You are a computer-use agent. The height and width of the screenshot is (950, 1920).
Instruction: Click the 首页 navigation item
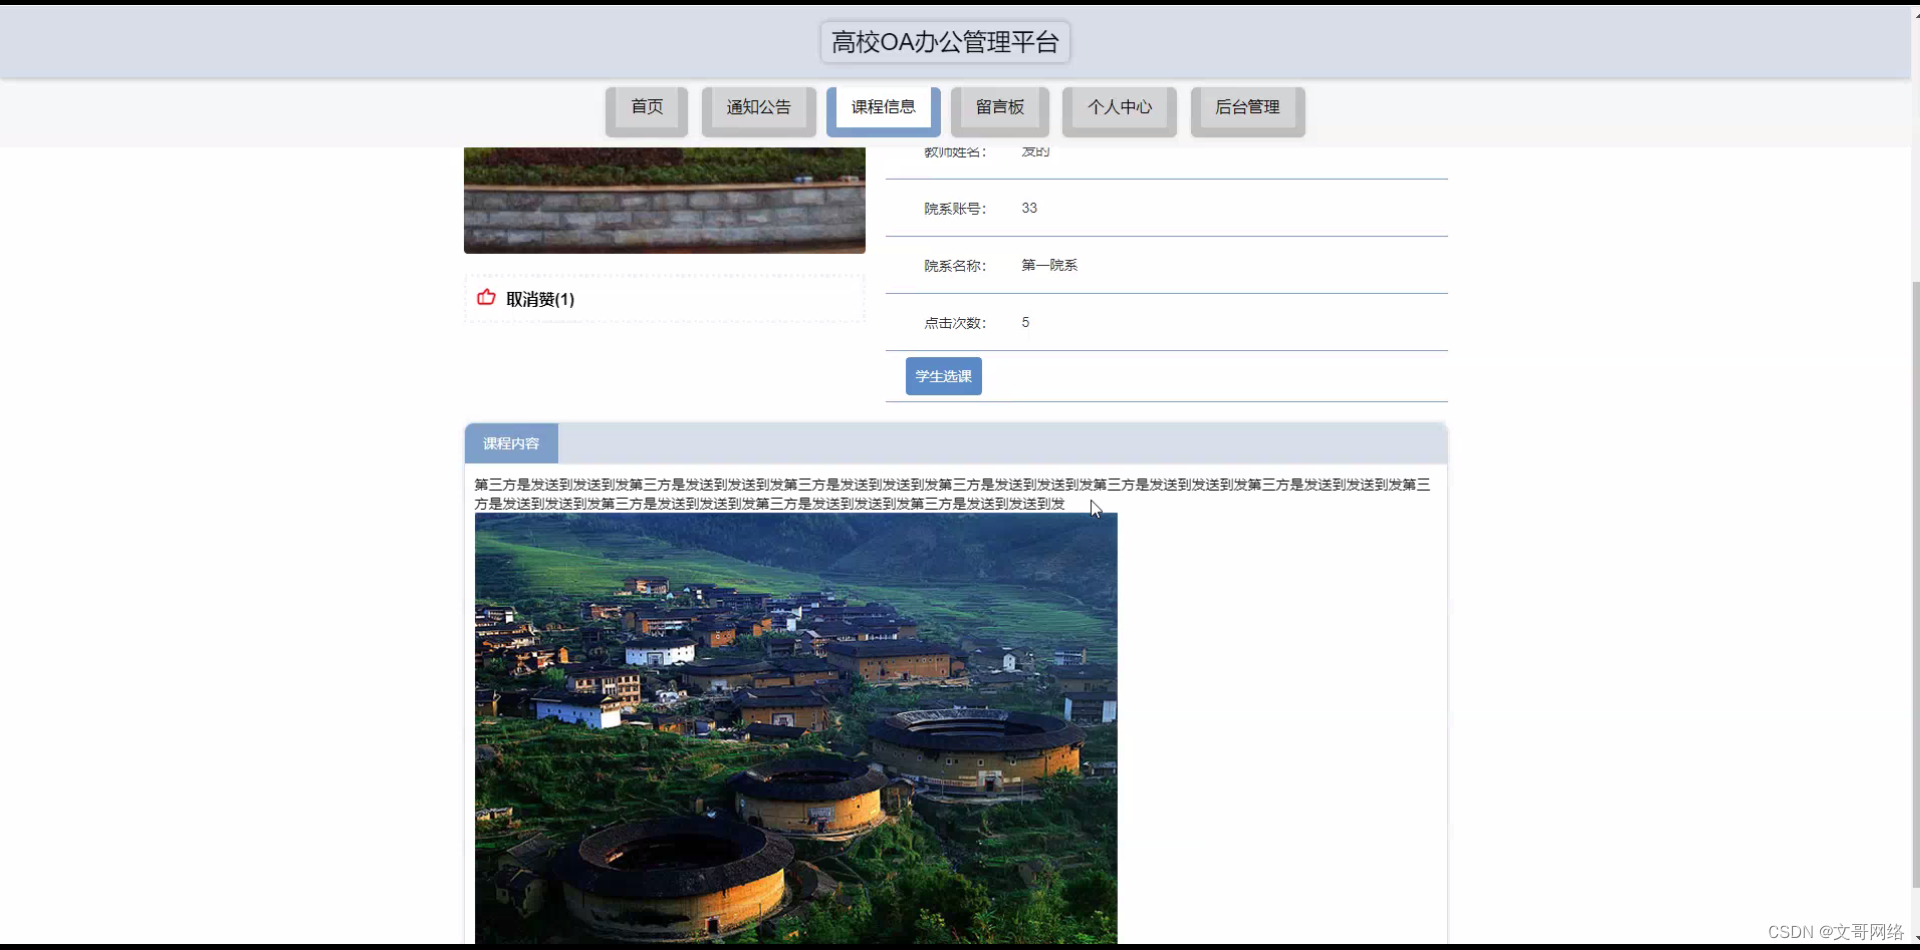tap(645, 106)
